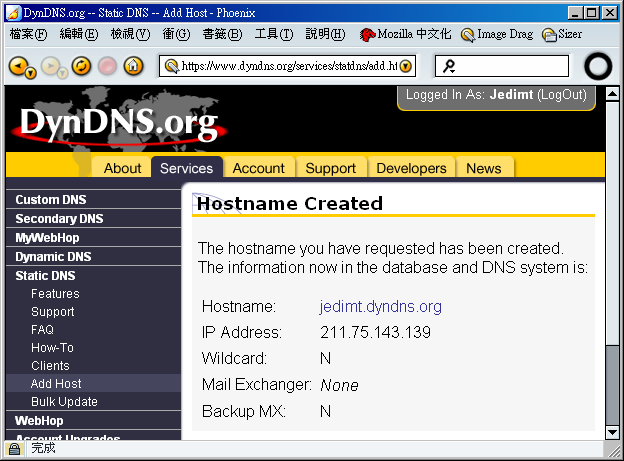
Task: Open Static DNS Features link
Action: pyautogui.click(x=55, y=294)
